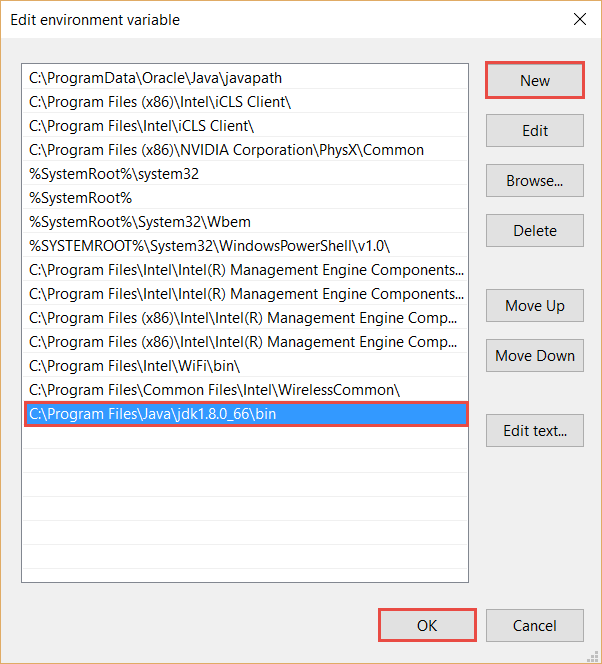The height and width of the screenshot is (664, 602).
Task: Click the Edit button
Action: coord(535,130)
